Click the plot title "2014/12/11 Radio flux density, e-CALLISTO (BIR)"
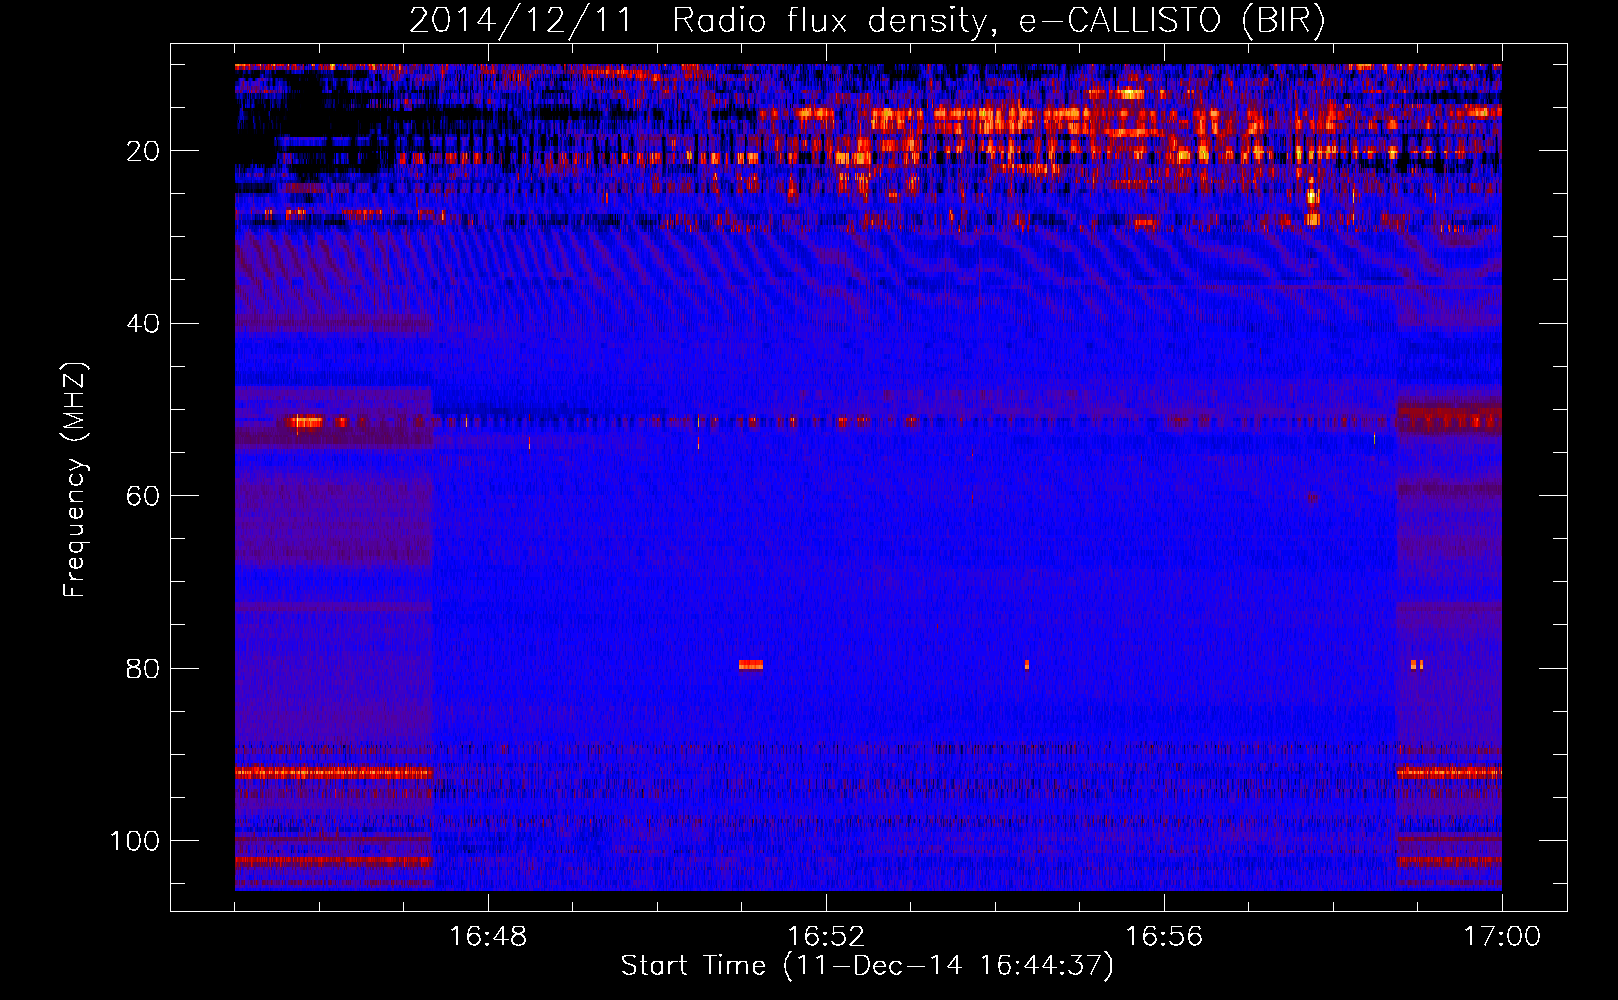1618x1000 pixels. pos(867,21)
